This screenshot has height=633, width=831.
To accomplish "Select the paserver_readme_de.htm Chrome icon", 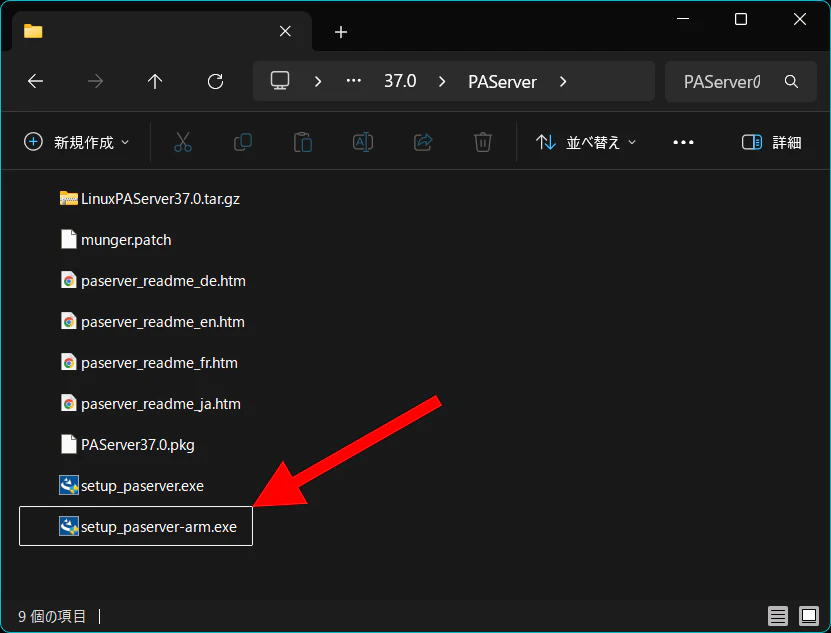I will tap(68, 280).
